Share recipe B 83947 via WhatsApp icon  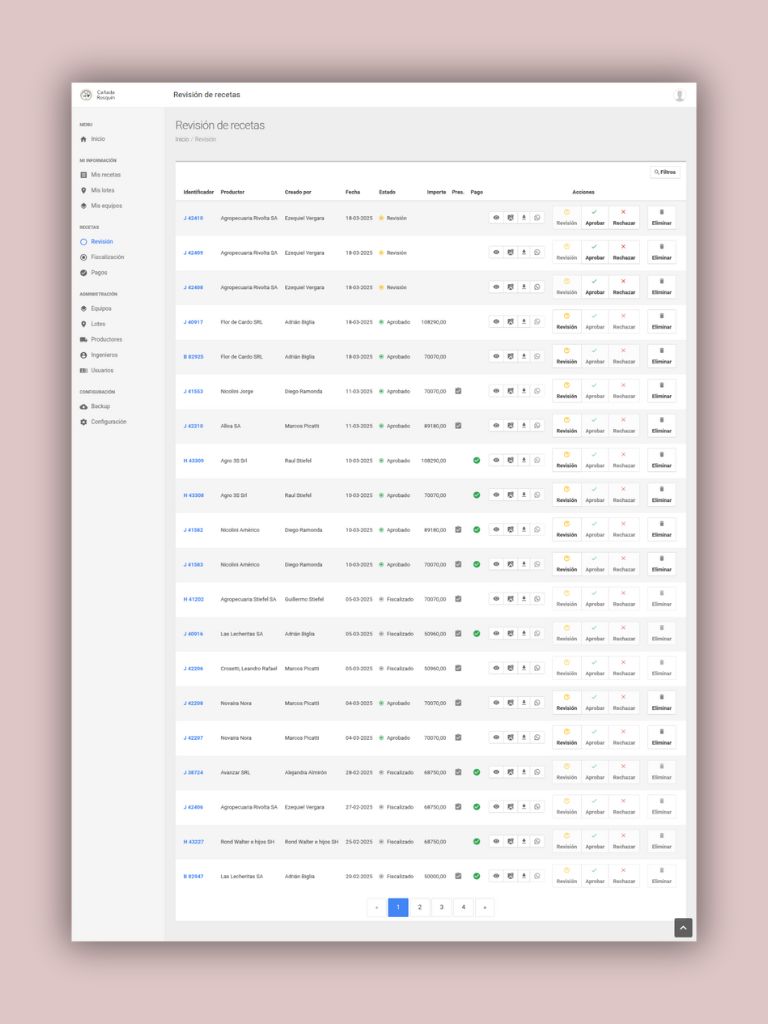[537, 876]
